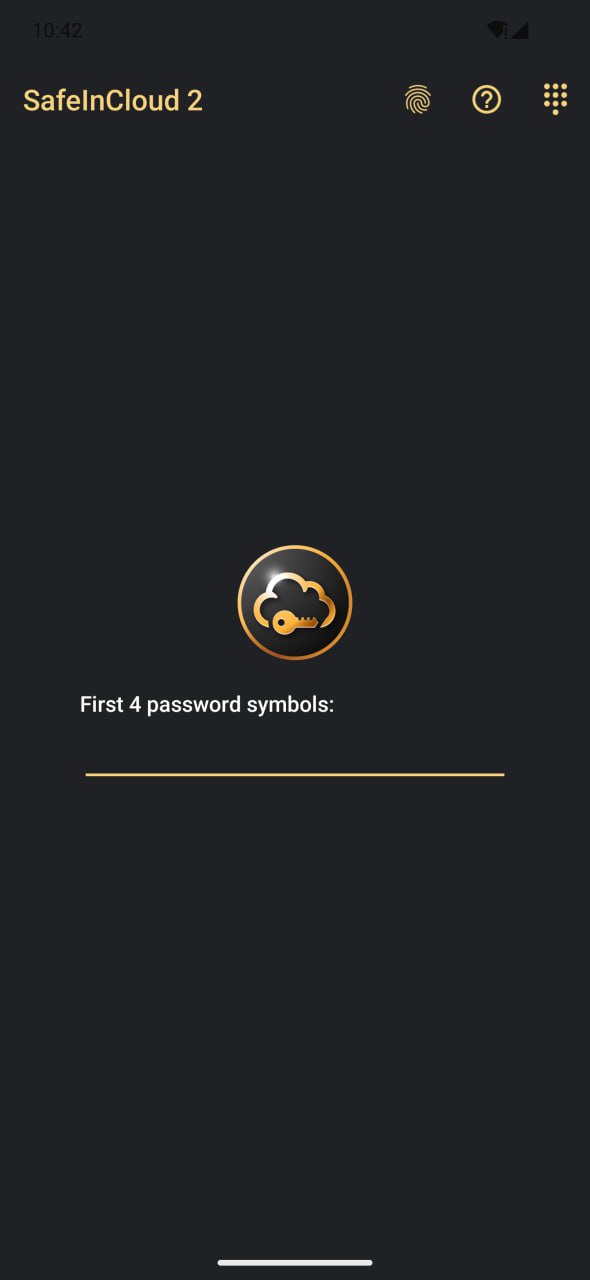Click the 10:42 clock in status bar
The image size is (590, 1280).
pyautogui.click(x=57, y=30)
